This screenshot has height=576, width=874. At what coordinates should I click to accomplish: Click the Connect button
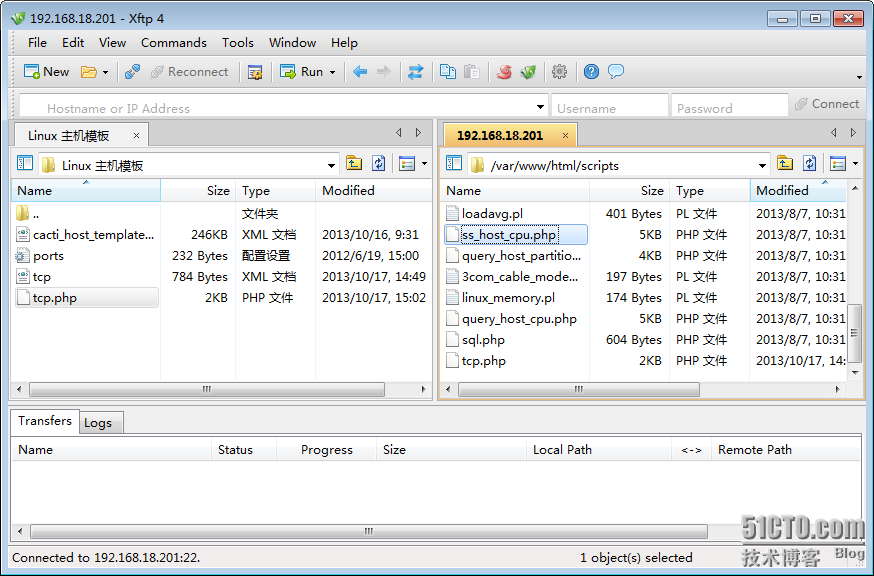[x=827, y=104]
